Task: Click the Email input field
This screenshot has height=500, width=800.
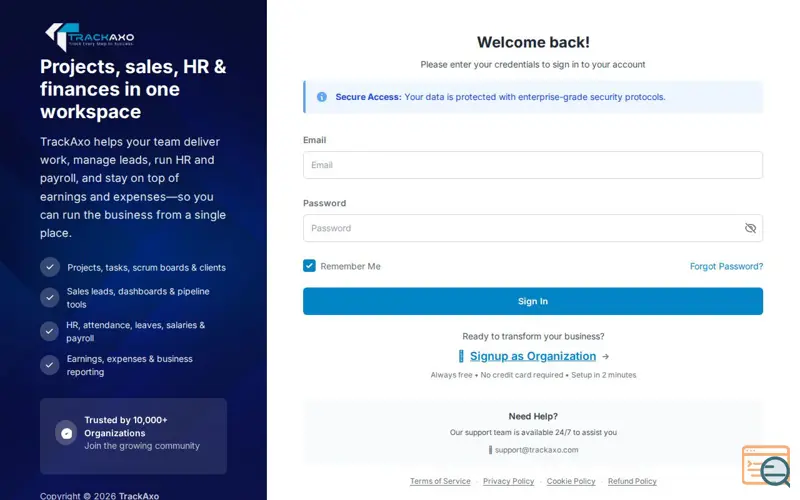Action: pyautogui.click(x=533, y=165)
